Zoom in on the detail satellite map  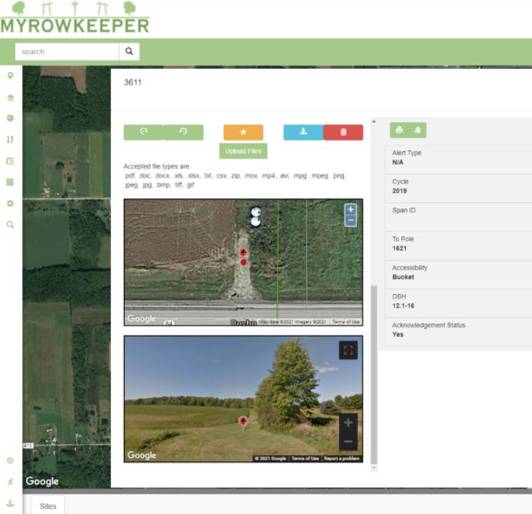coord(350,209)
